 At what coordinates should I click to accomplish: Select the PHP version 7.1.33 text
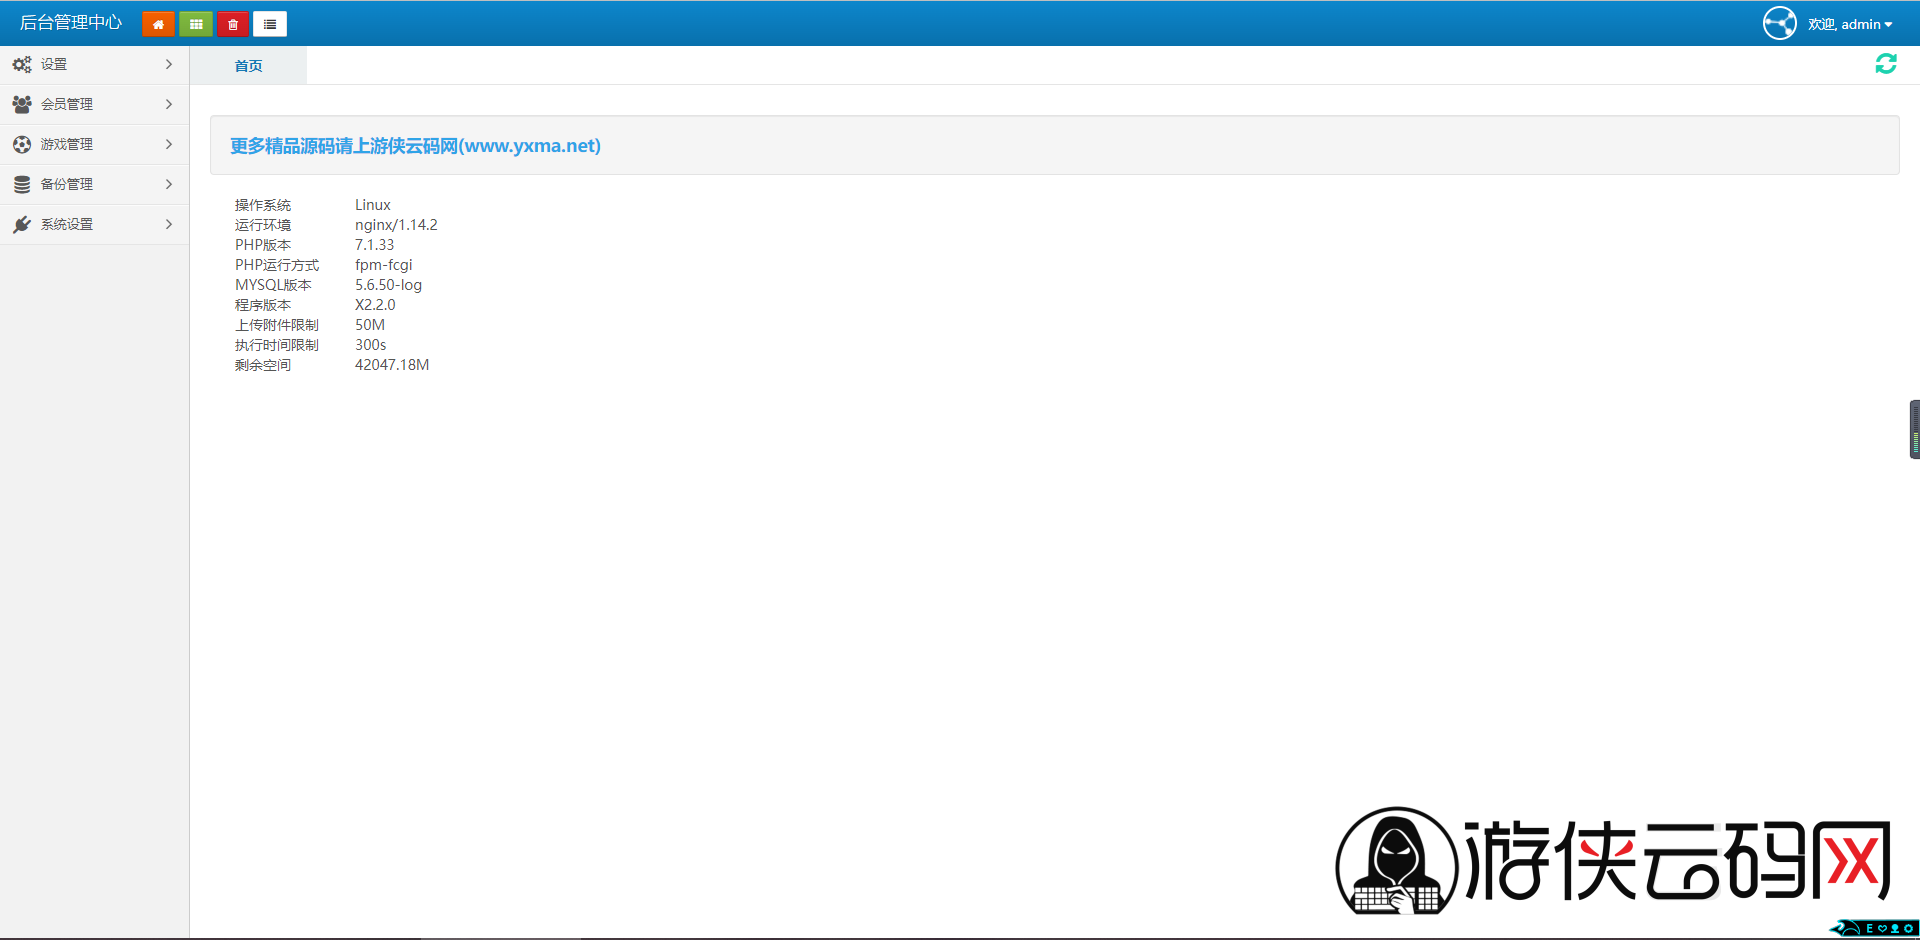[374, 245]
